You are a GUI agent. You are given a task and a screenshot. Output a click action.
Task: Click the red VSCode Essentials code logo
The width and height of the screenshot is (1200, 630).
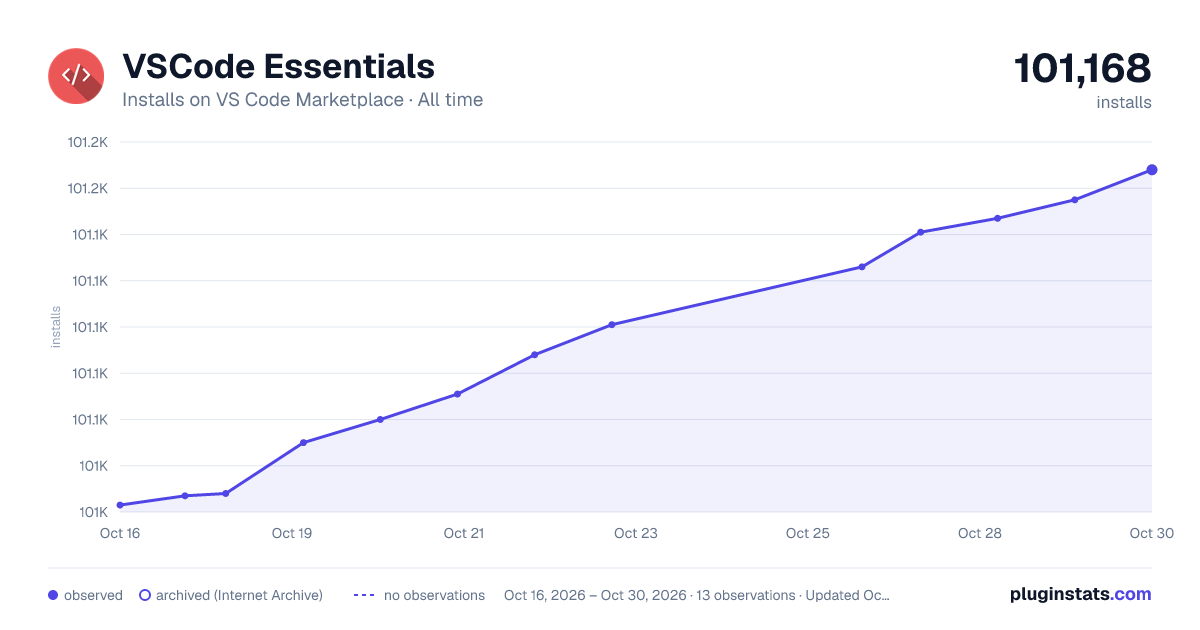coord(76,76)
